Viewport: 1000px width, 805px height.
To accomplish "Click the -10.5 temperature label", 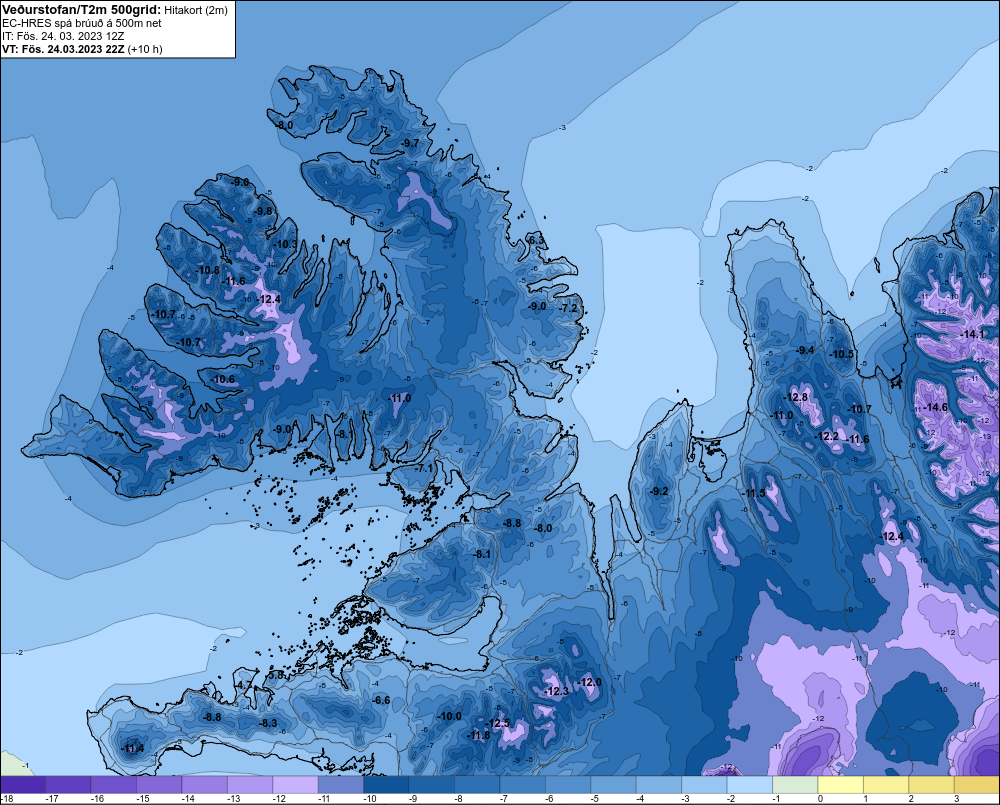I will 841,354.
